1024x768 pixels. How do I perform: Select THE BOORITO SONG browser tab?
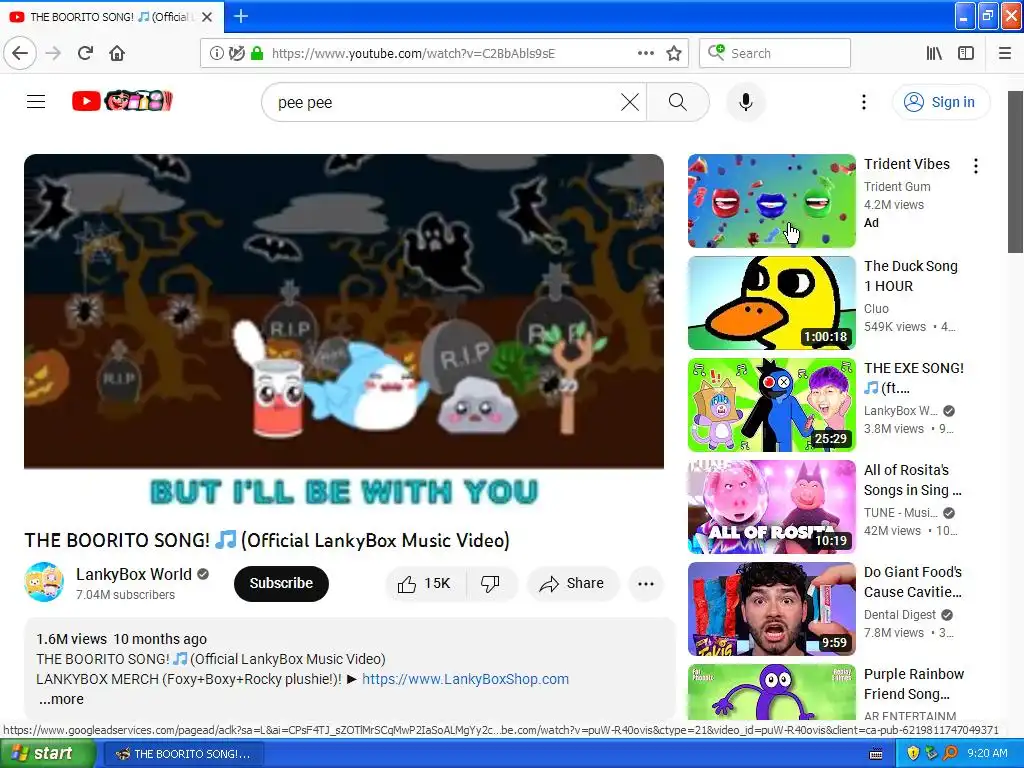tap(112, 17)
